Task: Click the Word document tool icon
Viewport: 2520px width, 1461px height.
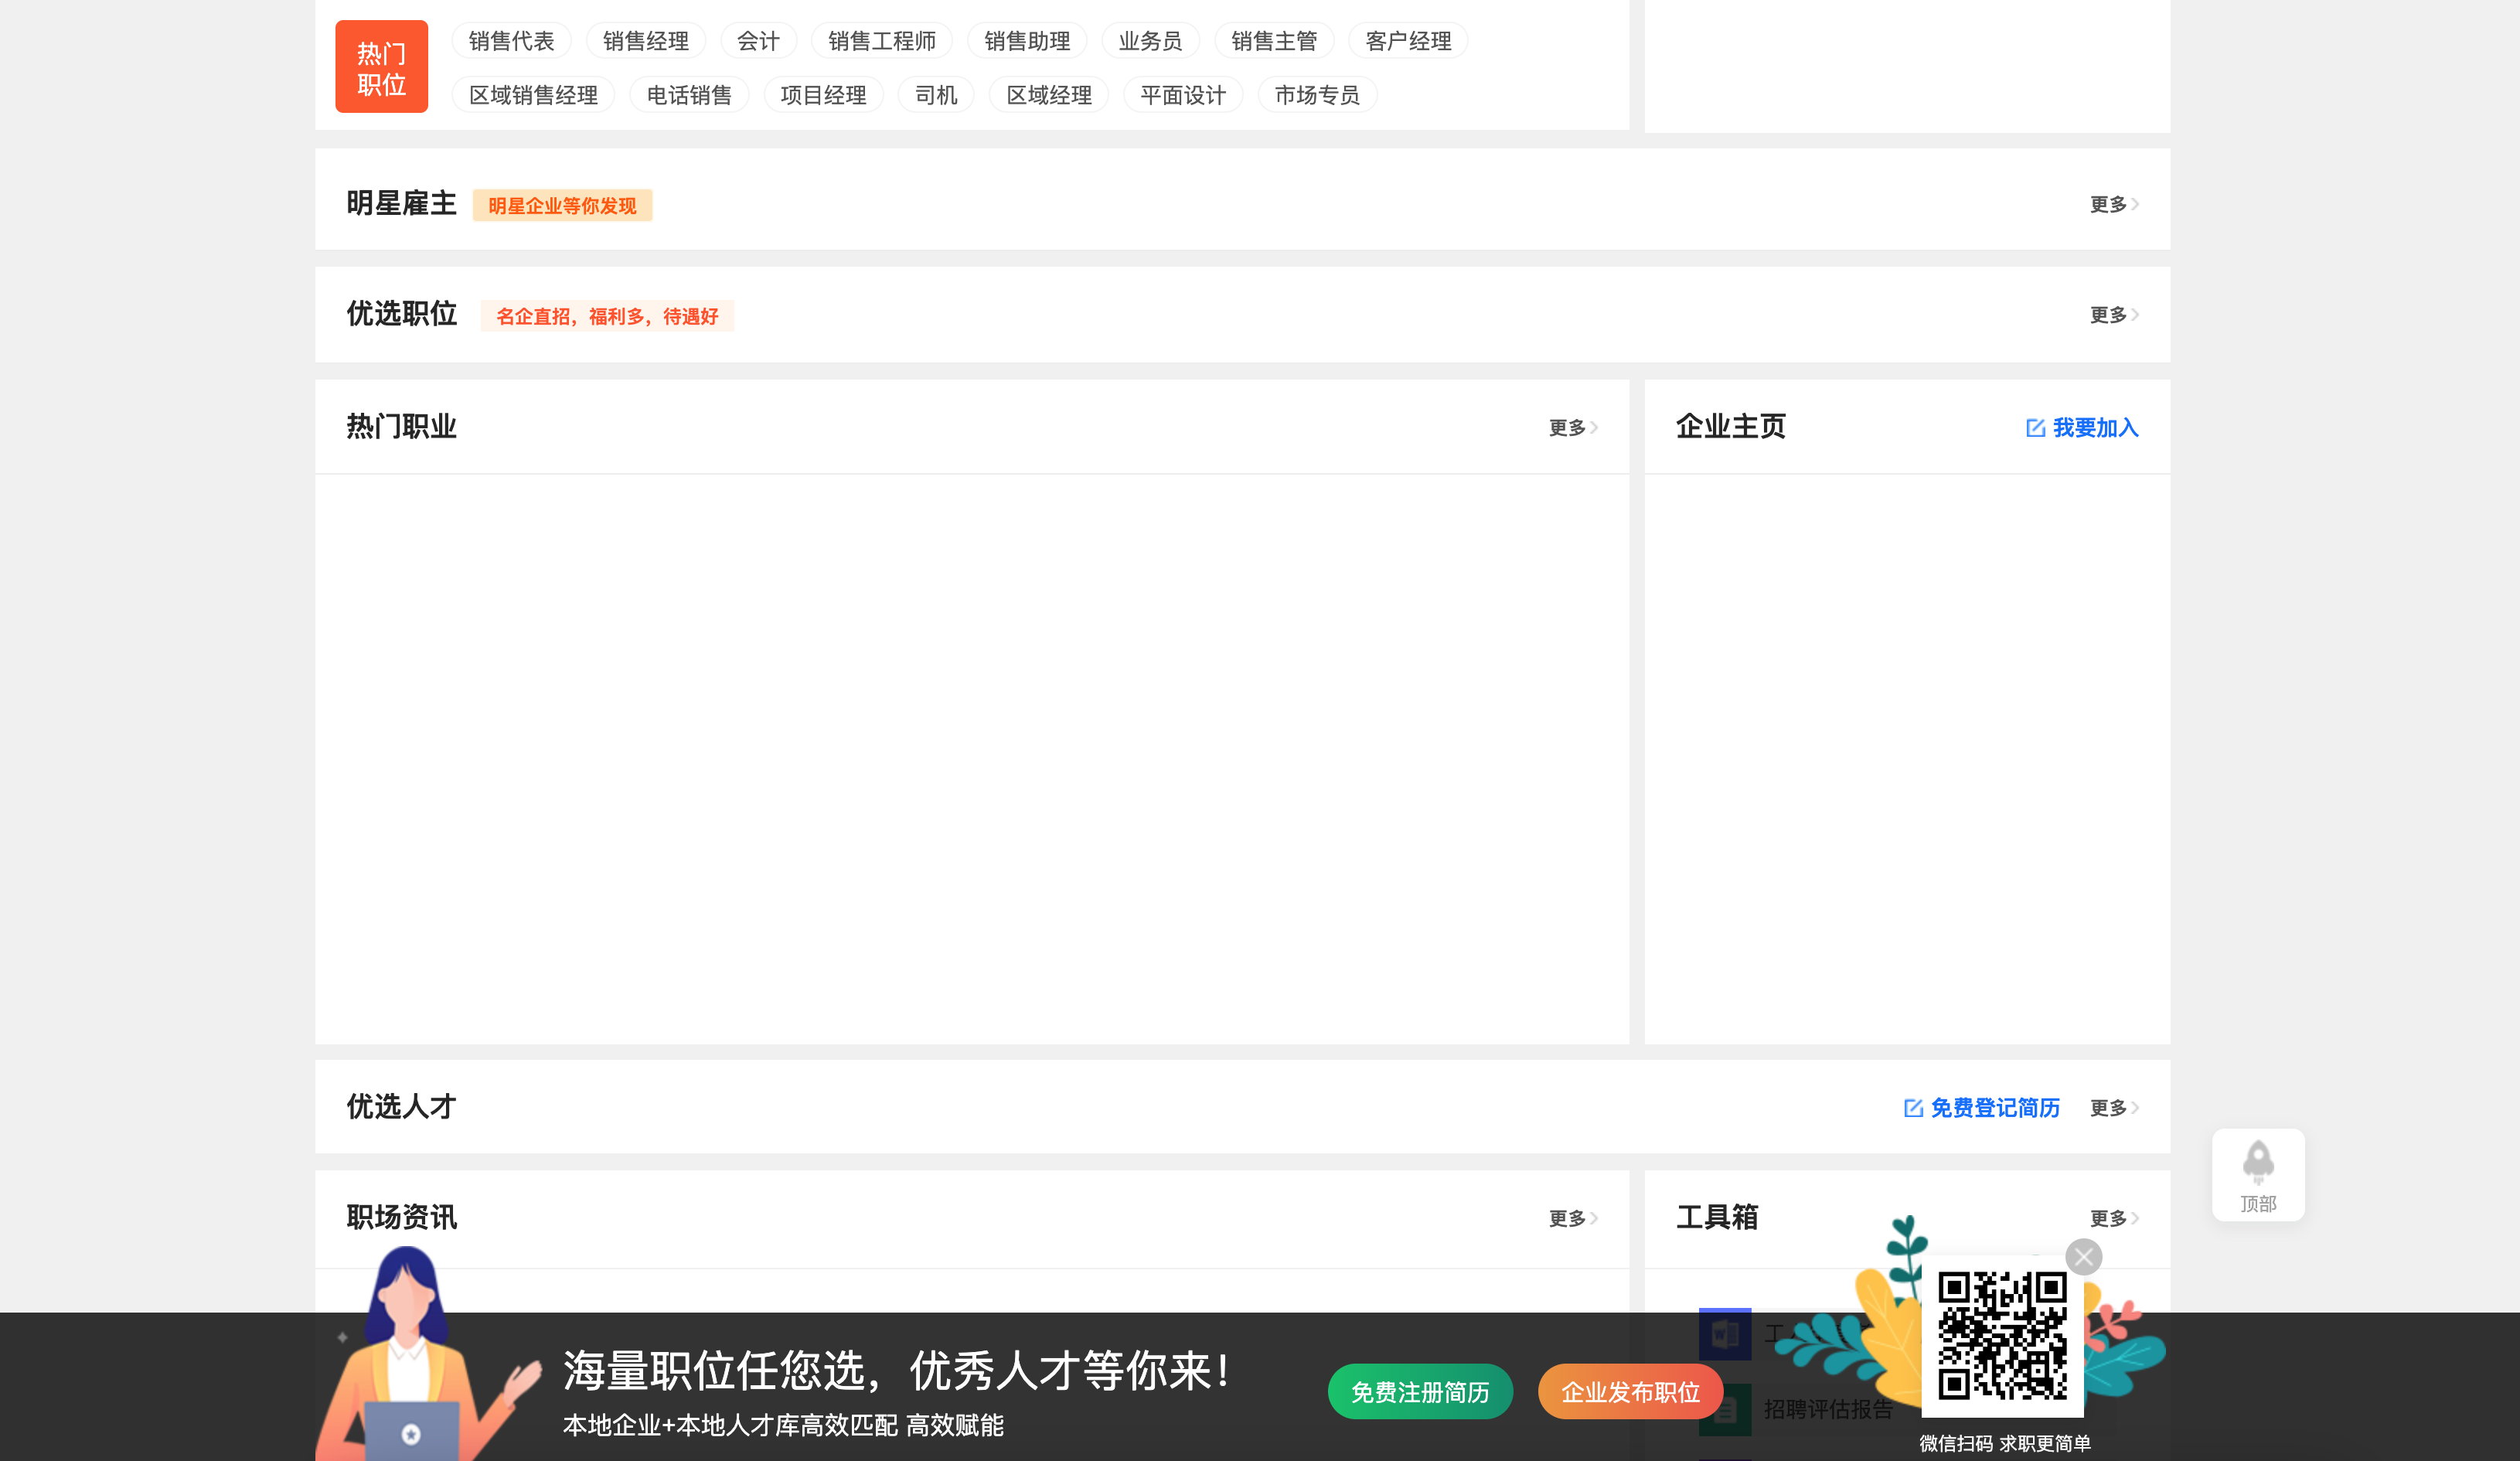Action: [1725, 1334]
